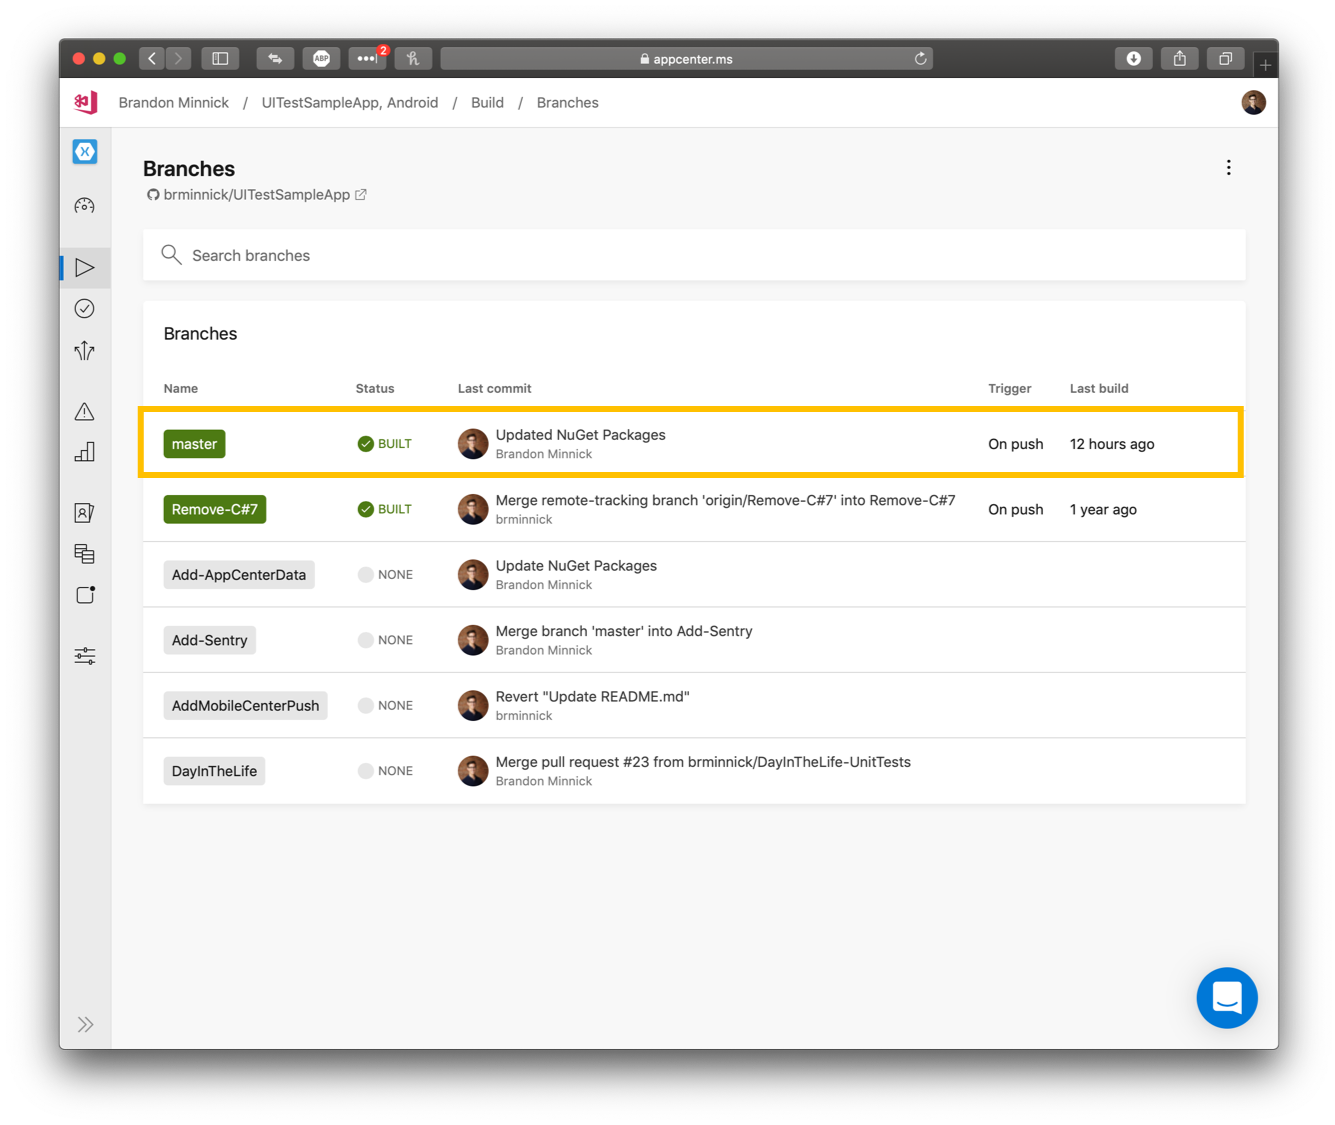Click the AdBlock extension icon
This screenshot has width=1335, height=1125.
click(321, 59)
